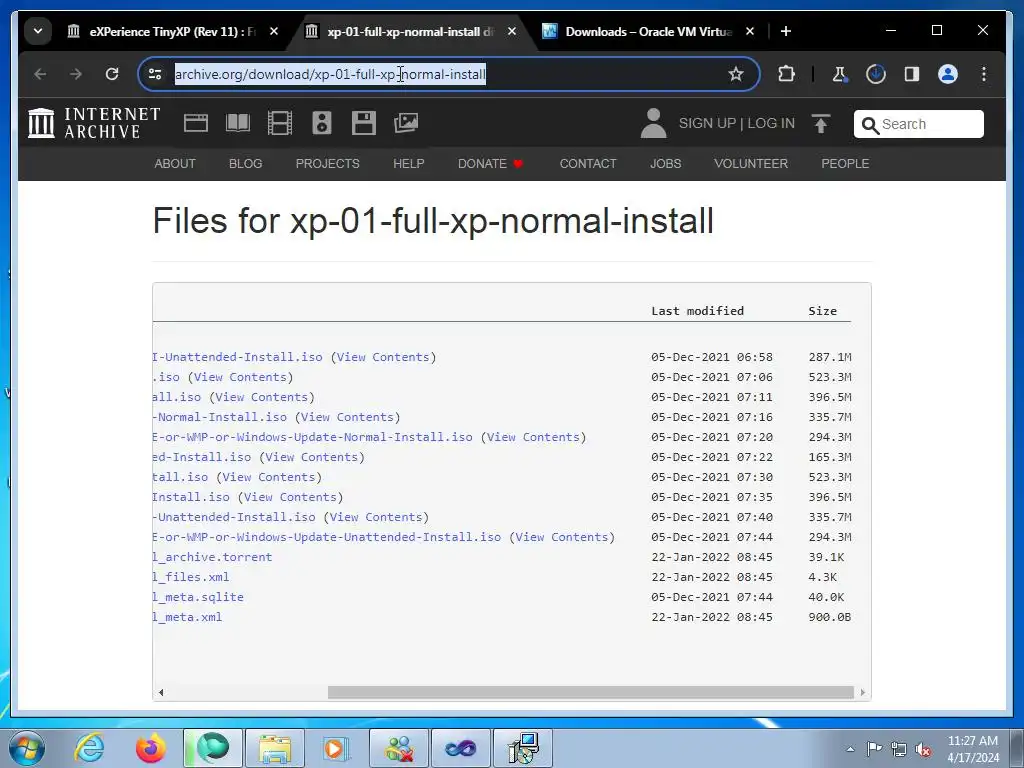Bookmark this page with the star
Viewport: 1024px width, 768px height.
point(736,74)
